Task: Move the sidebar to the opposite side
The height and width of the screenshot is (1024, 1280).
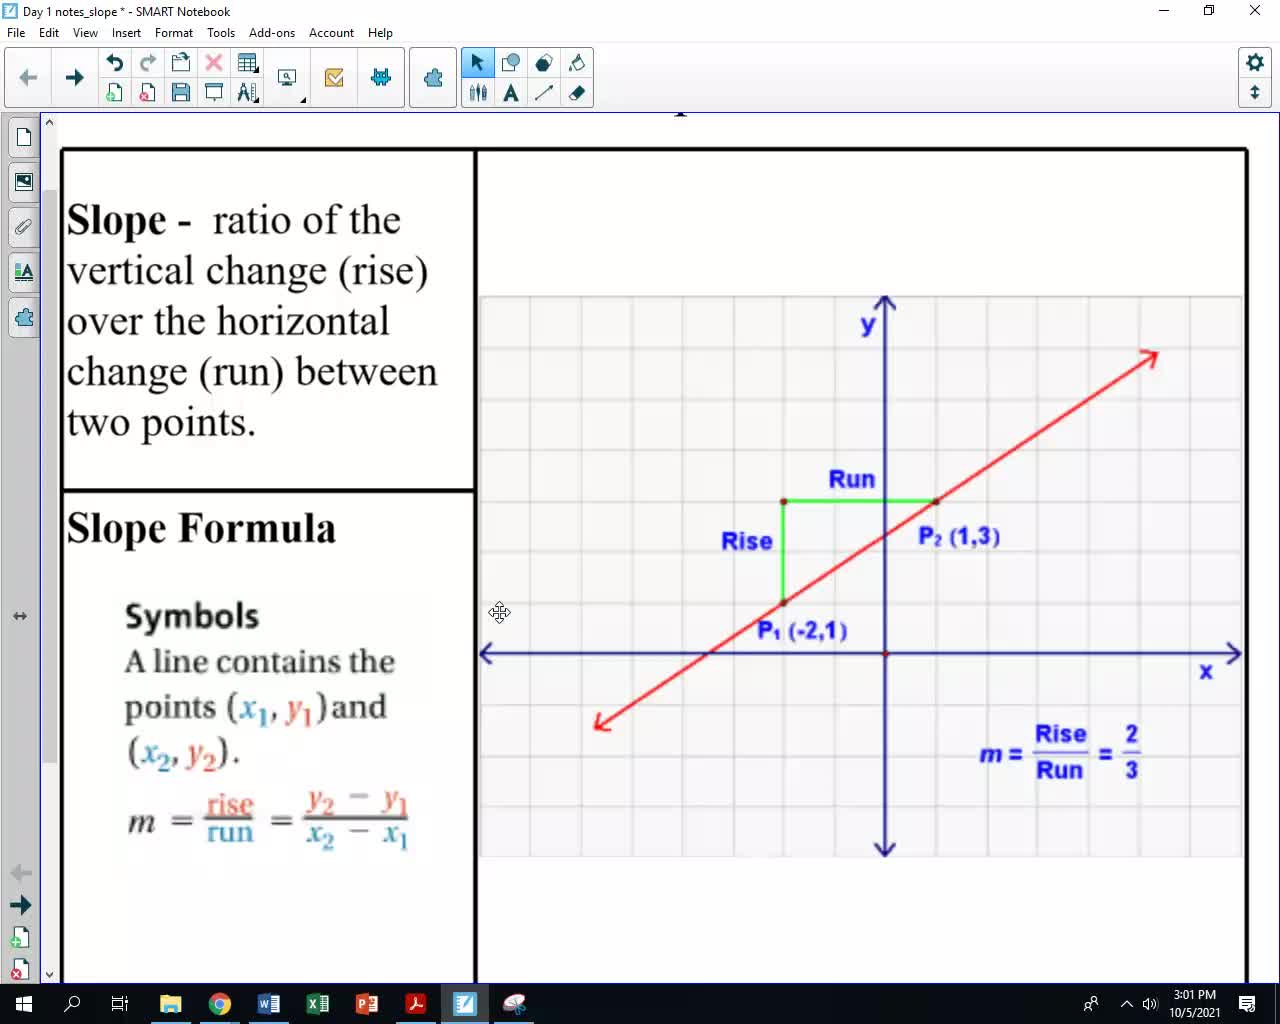Action: pos(20,616)
